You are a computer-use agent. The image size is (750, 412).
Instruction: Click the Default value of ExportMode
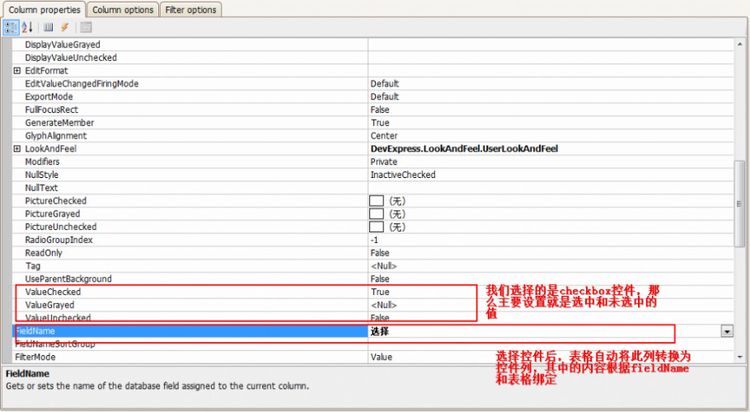[385, 97]
